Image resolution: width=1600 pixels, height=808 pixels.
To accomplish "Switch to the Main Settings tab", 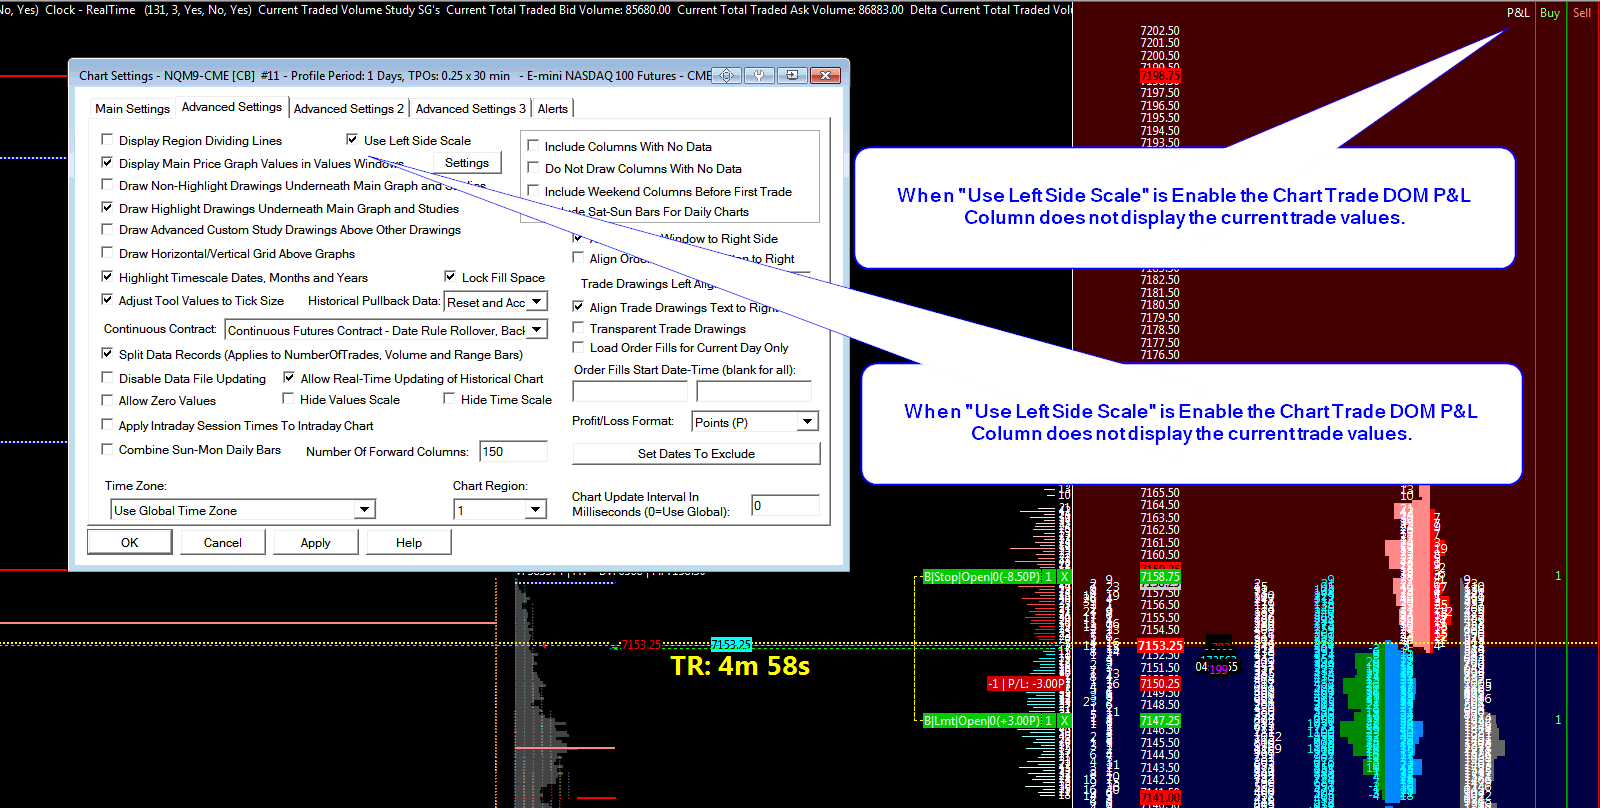I will click(x=132, y=108).
